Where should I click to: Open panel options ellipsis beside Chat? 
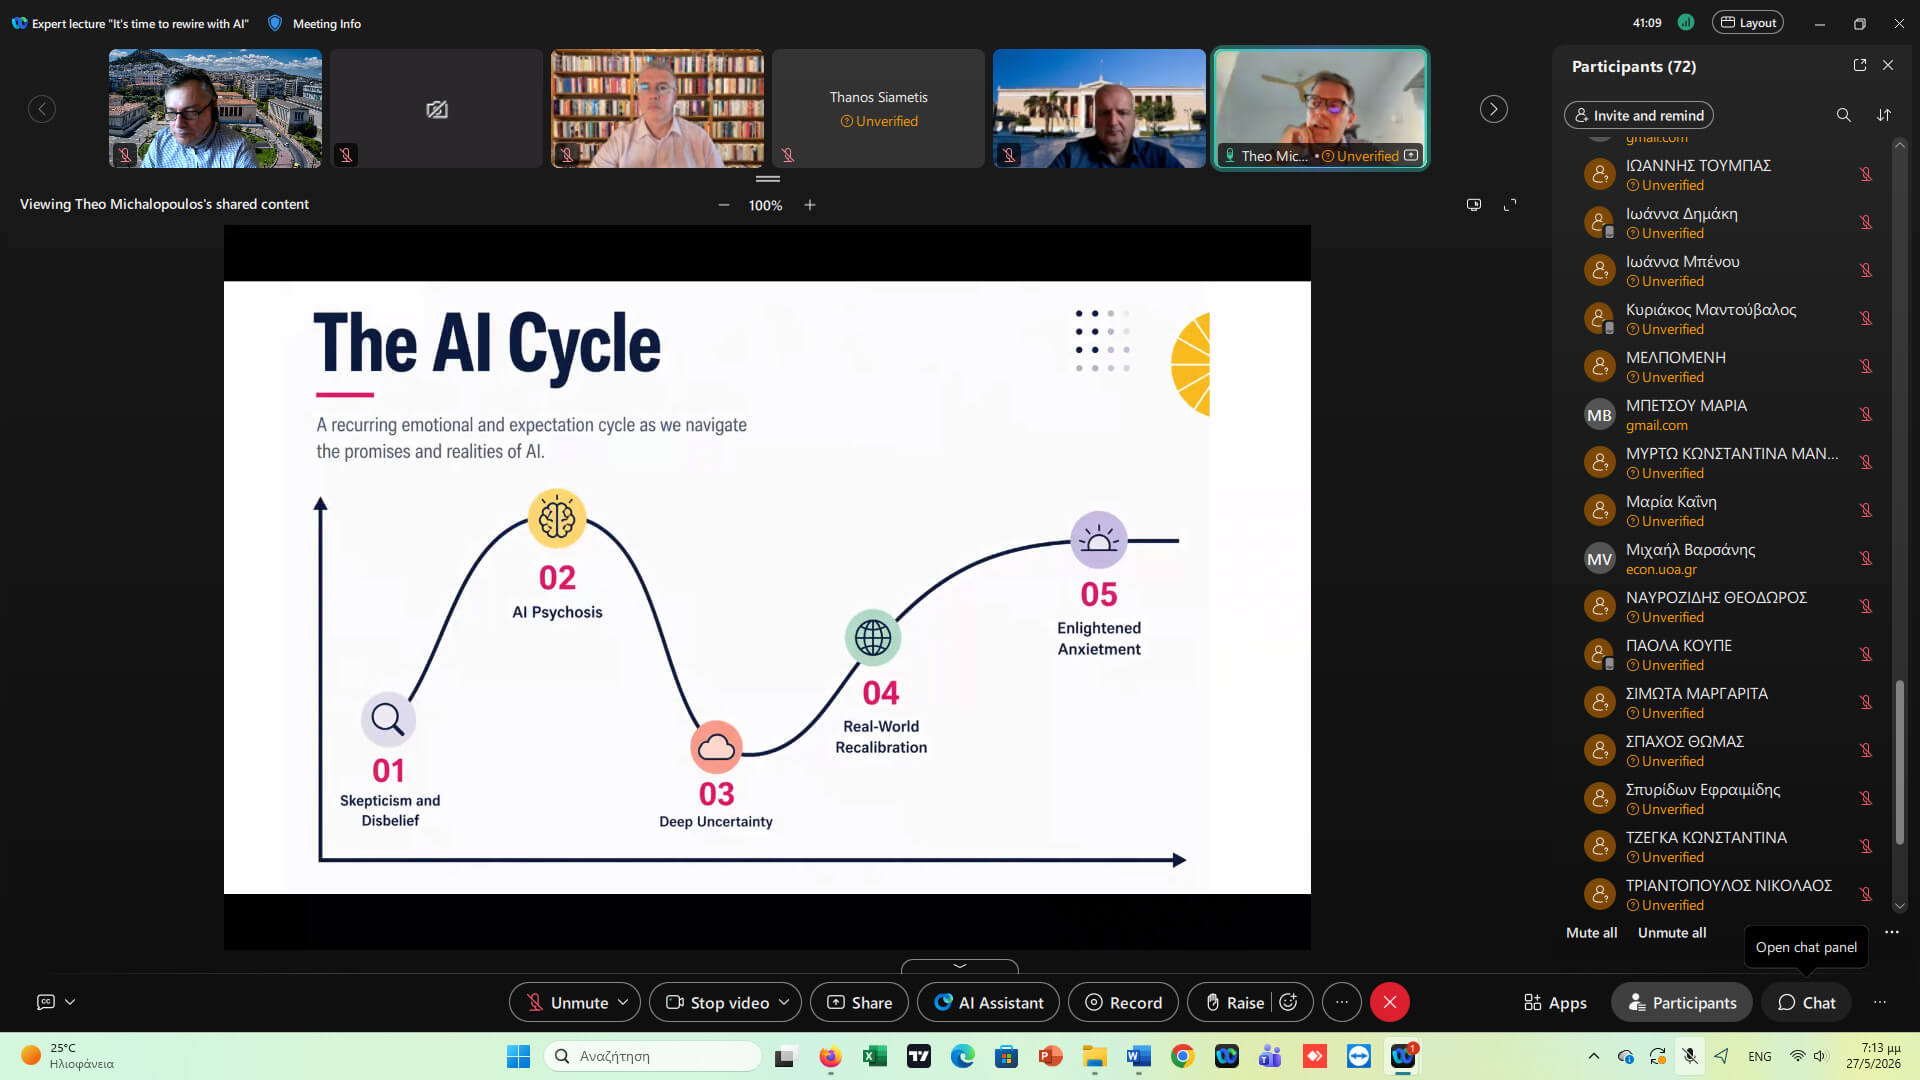tap(1880, 1002)
